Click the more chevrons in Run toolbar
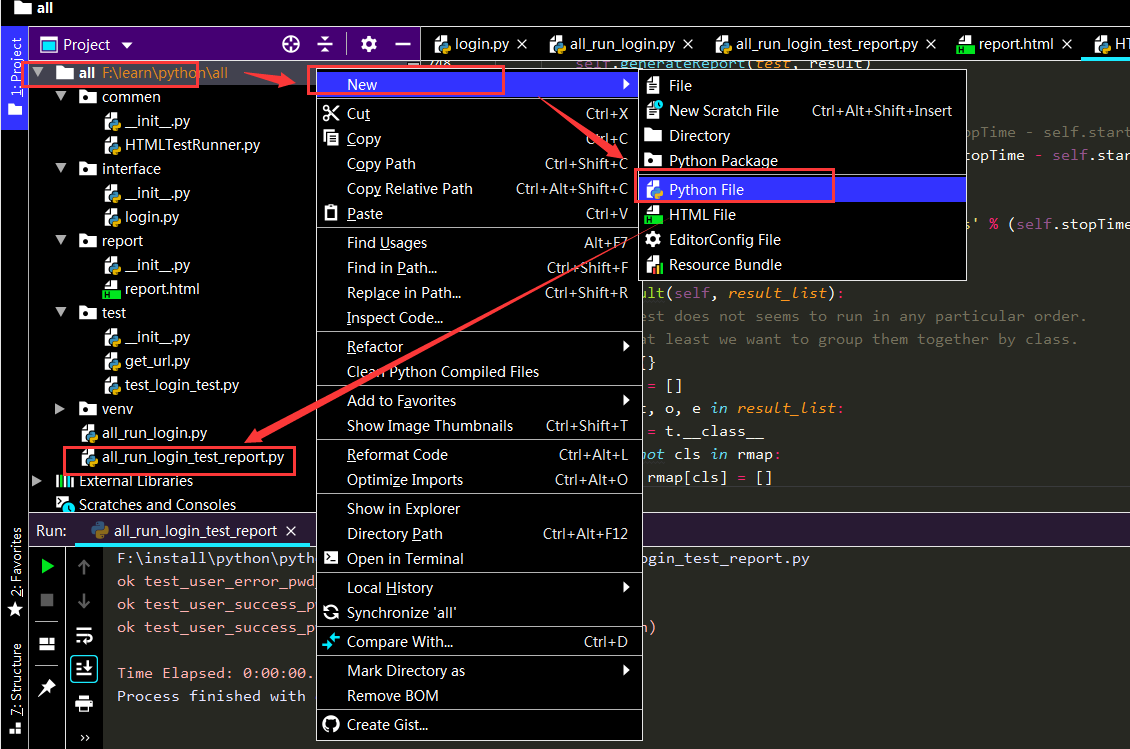Image resolution: width=1130 pixels, height=749 pixels. tap(85, 737)
